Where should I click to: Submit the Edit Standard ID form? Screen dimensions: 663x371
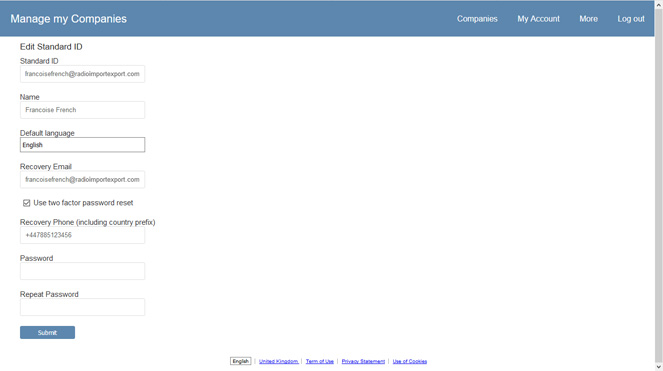pos(47,333)
